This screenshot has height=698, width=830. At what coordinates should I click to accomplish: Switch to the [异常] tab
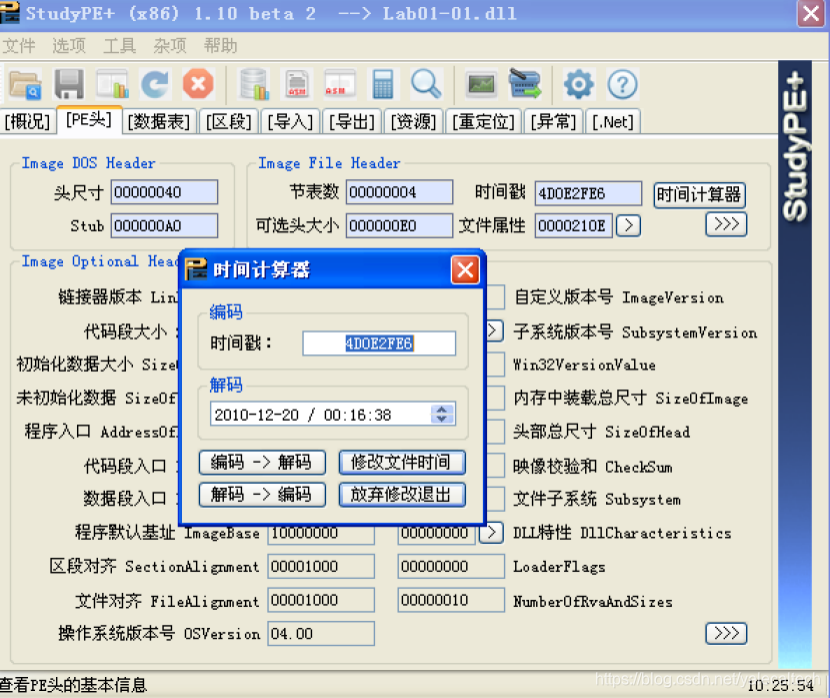pyautogui.click(x=553, y=122)
